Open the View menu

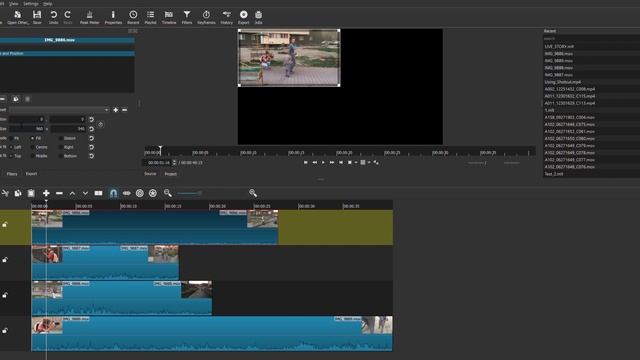point(13,4)
